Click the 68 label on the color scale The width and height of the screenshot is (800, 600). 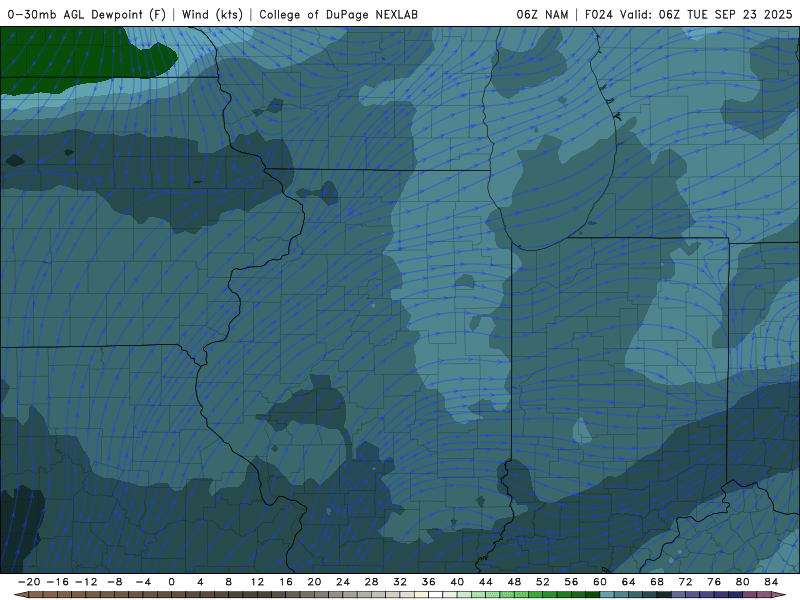click(657, 582)
